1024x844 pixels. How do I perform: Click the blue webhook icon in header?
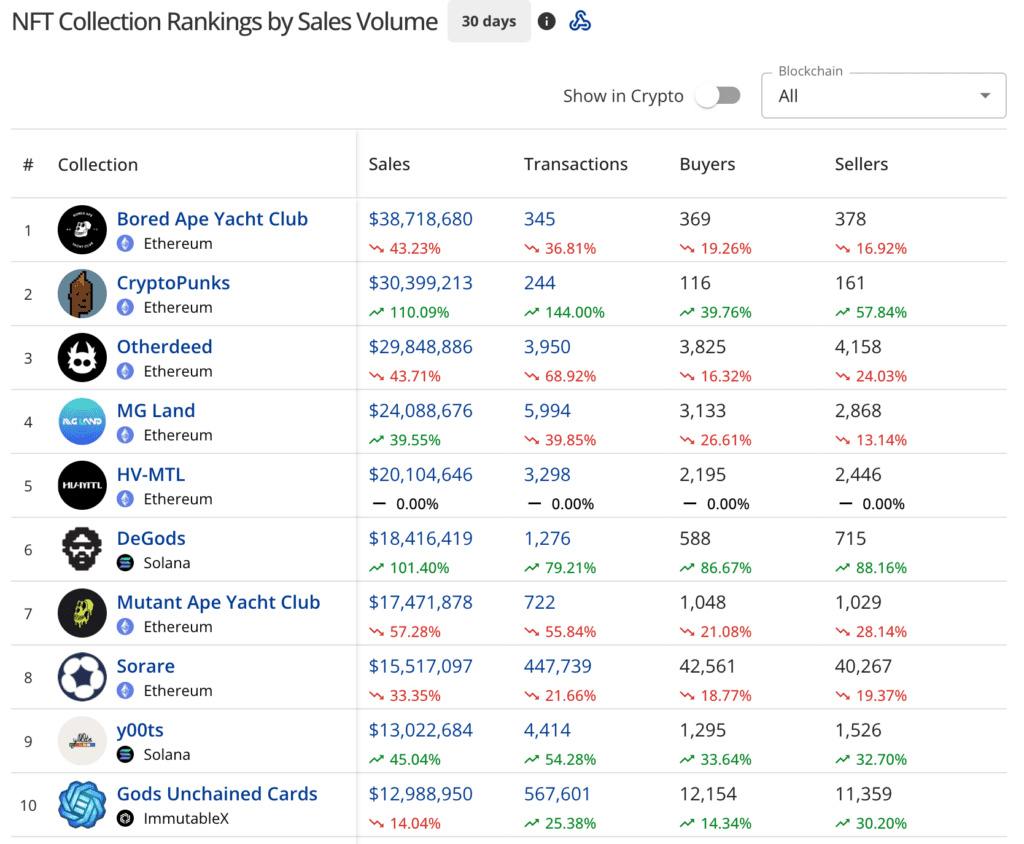coord(580,21)
